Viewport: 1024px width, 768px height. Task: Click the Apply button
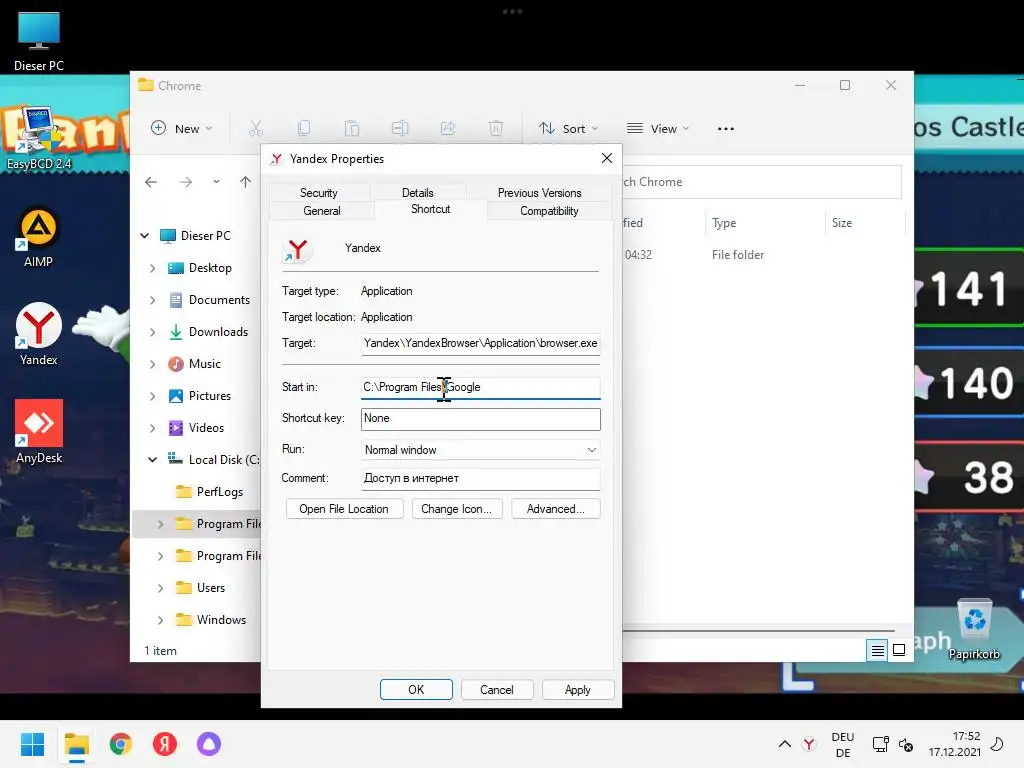click(578, 690)
